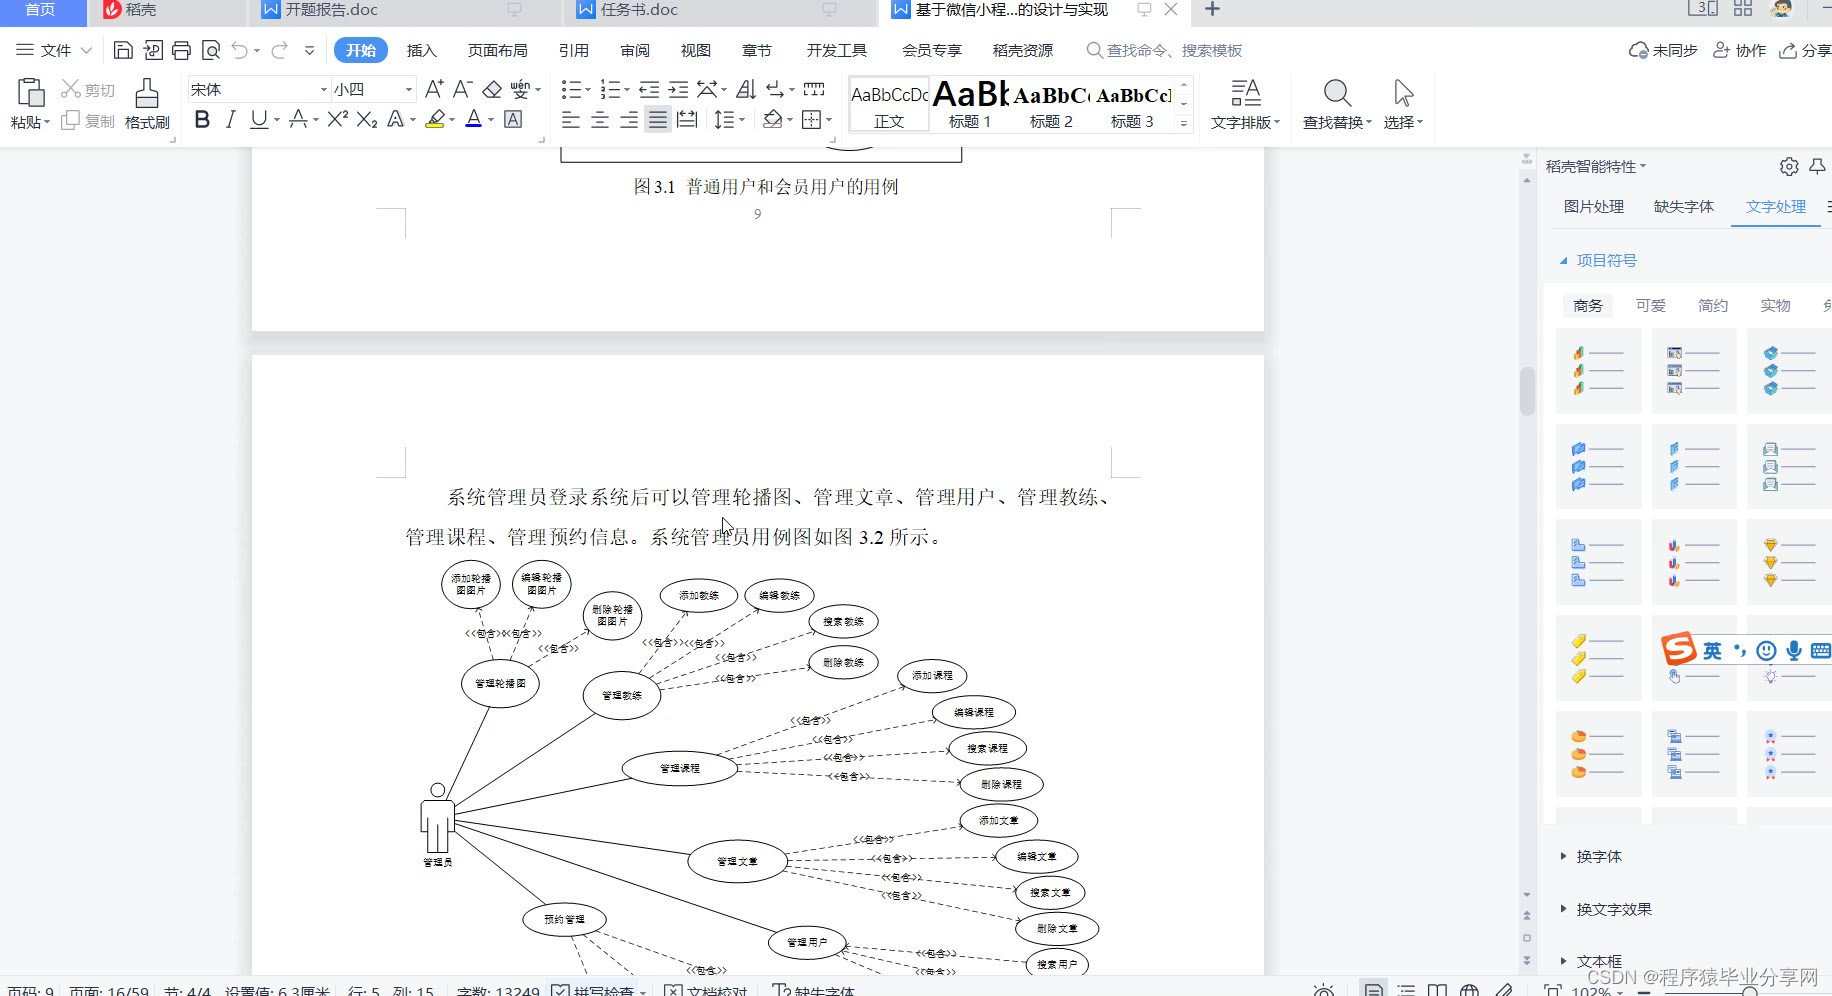This screenshot has width=1832, height=996.
Task: Toggle Strikethrough formatting
Action: 297,119
